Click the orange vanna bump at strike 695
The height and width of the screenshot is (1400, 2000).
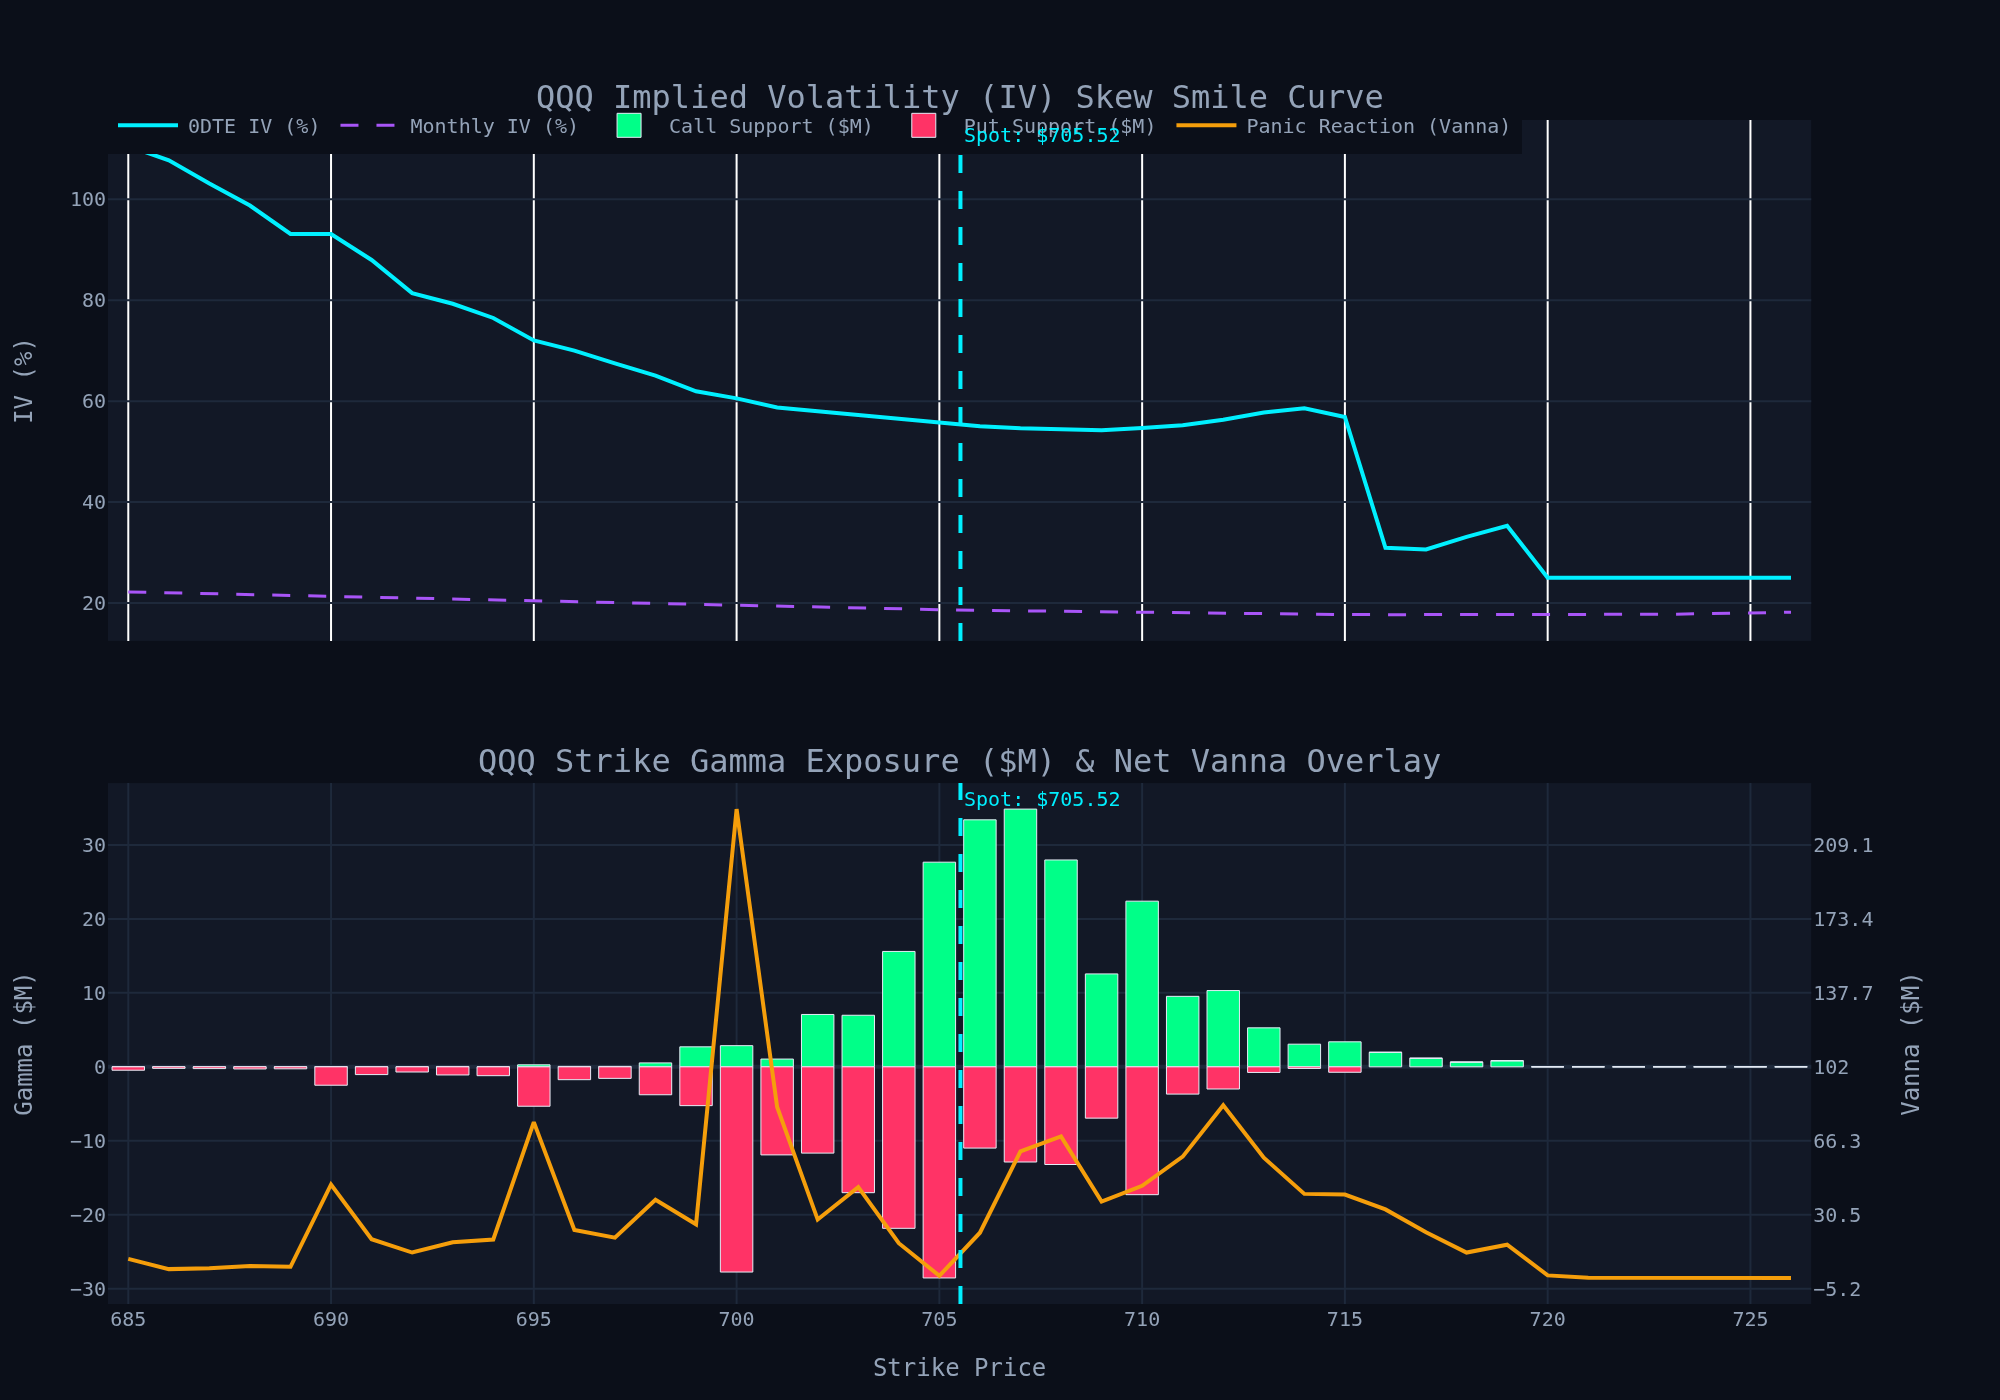pyautogui.click(x=534, y=1122)
